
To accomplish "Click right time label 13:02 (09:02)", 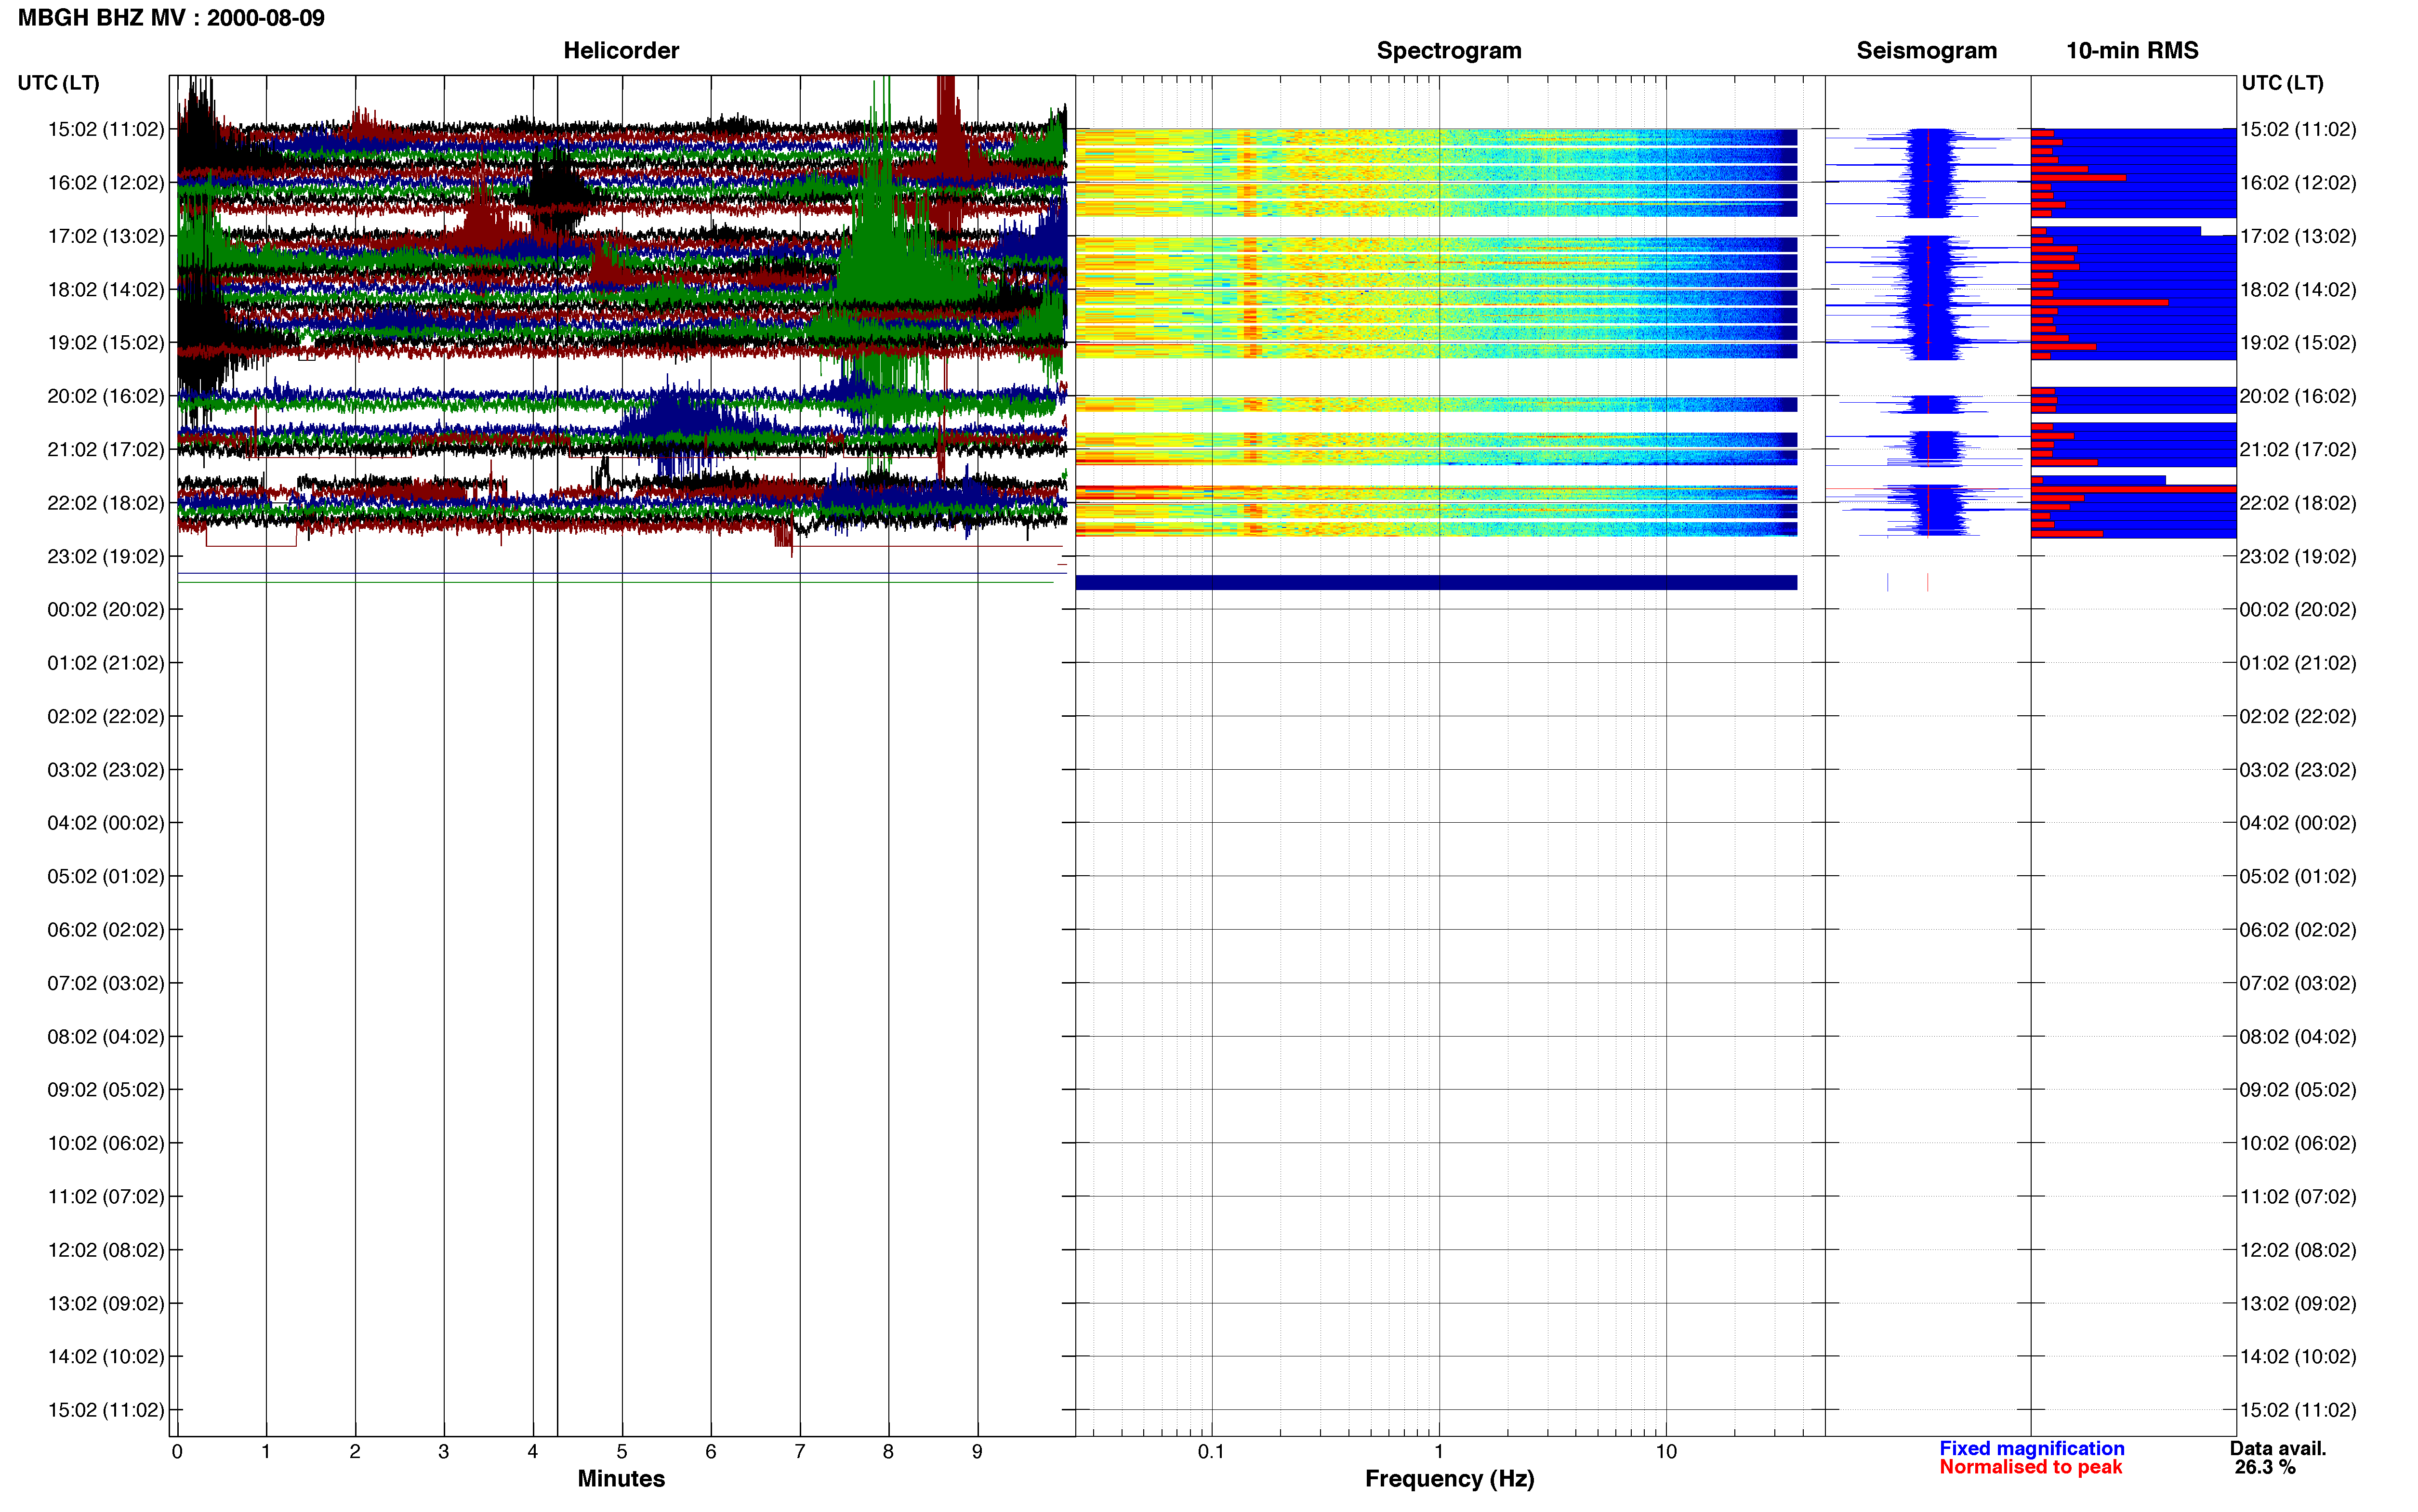I will (x=2298, y=1303).
